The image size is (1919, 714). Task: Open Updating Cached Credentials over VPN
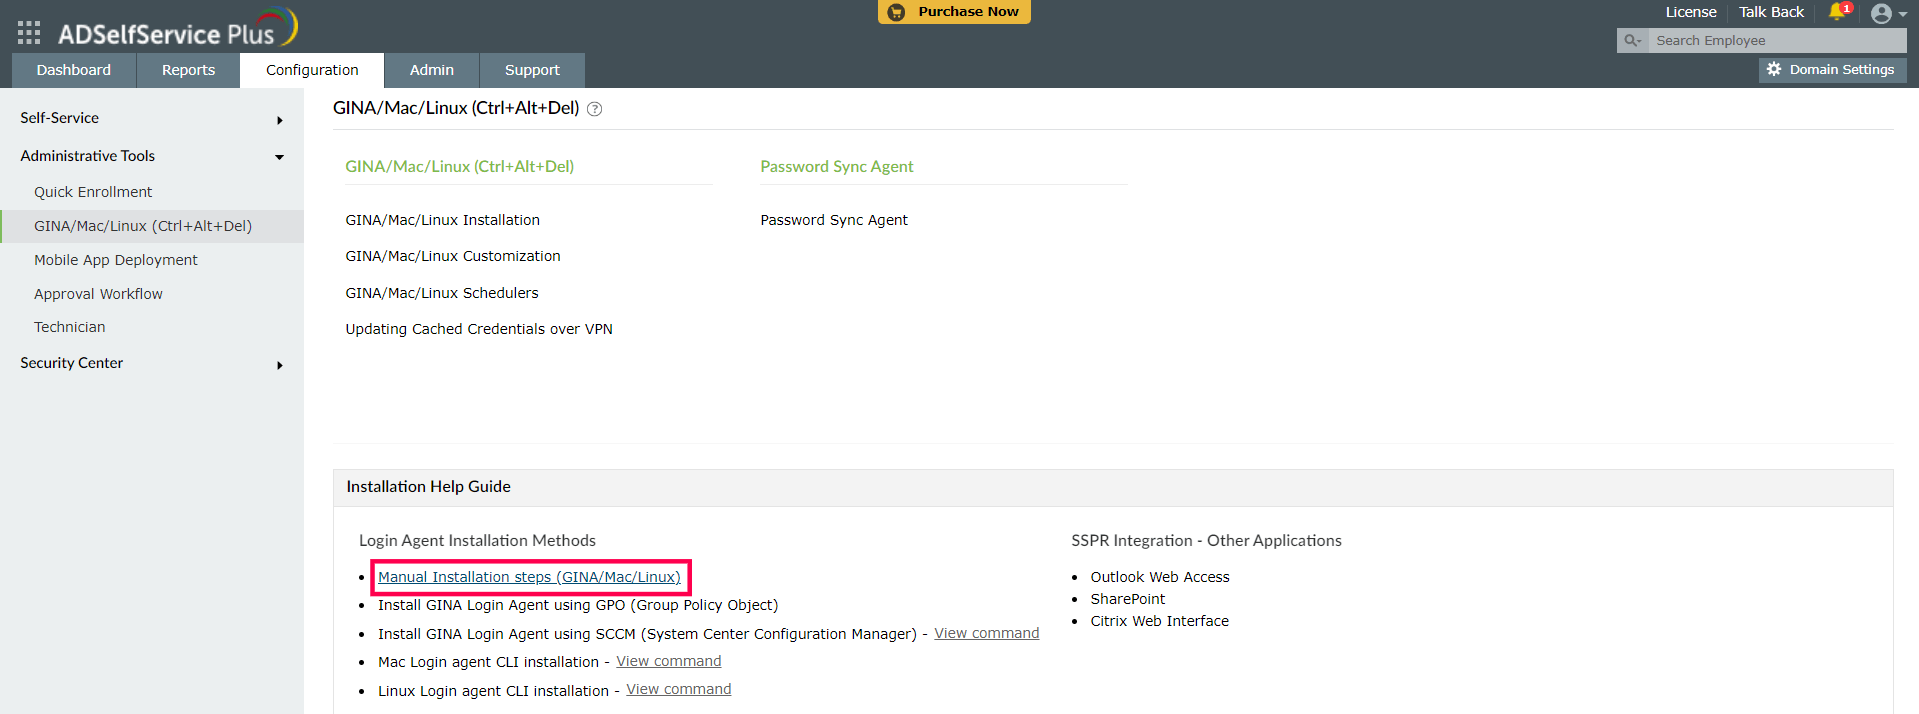point(479,329)
